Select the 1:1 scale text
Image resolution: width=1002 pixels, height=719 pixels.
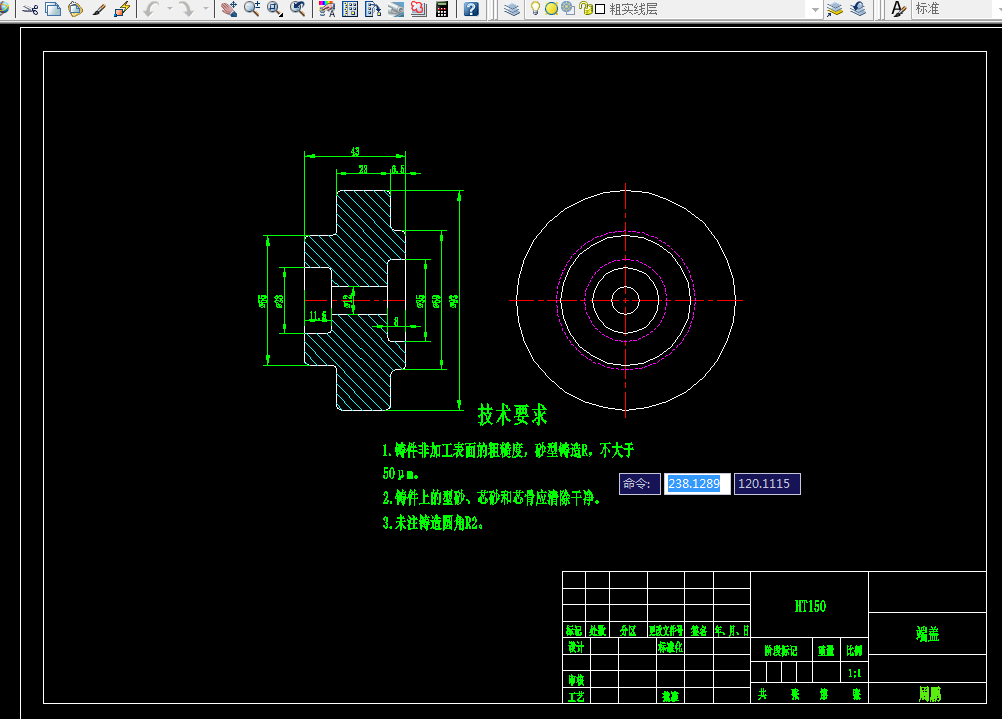tap(854, 673)
